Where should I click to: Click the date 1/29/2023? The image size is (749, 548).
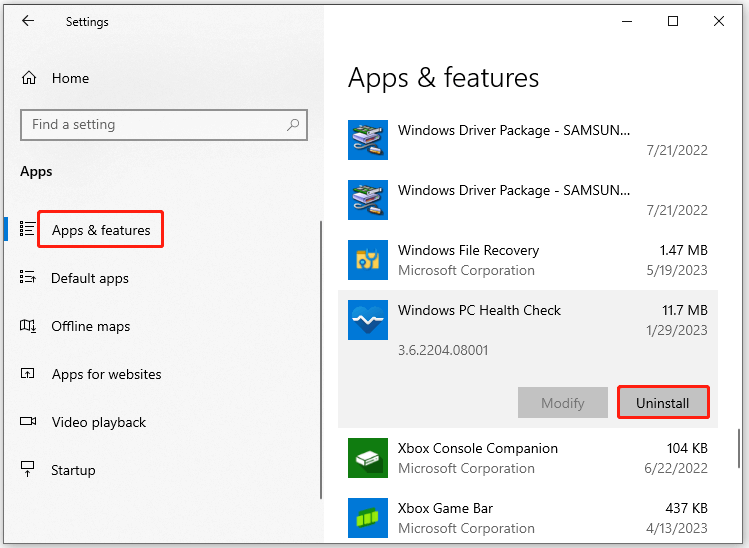(676, 330)
